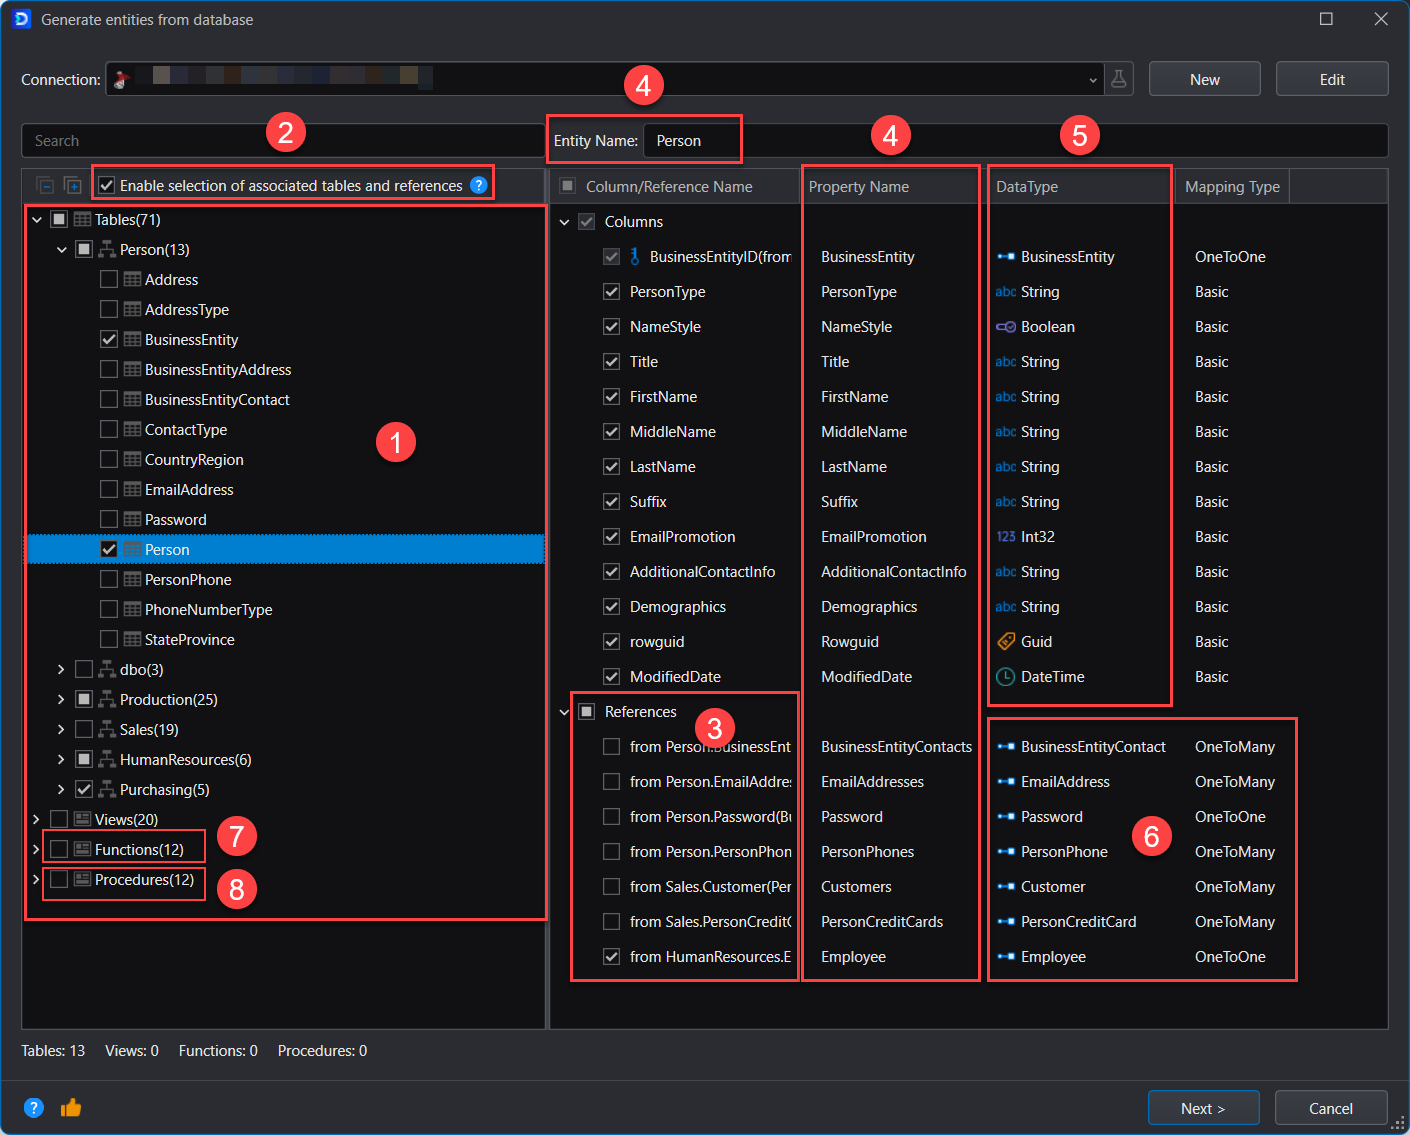
Task: Click the Person schema icon in the tree
Action: 107,249
